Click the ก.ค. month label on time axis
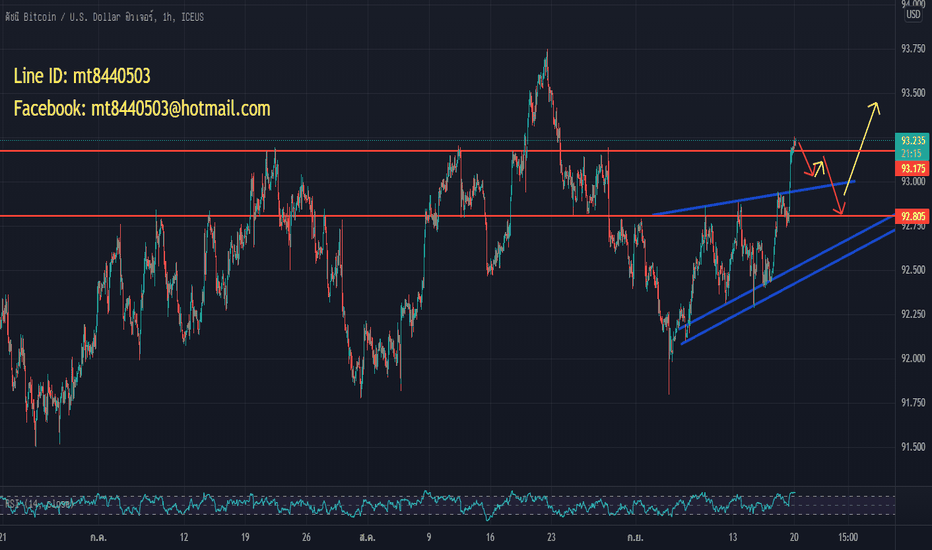The width and height of the screenshot is (932, 550). point(99,537)
